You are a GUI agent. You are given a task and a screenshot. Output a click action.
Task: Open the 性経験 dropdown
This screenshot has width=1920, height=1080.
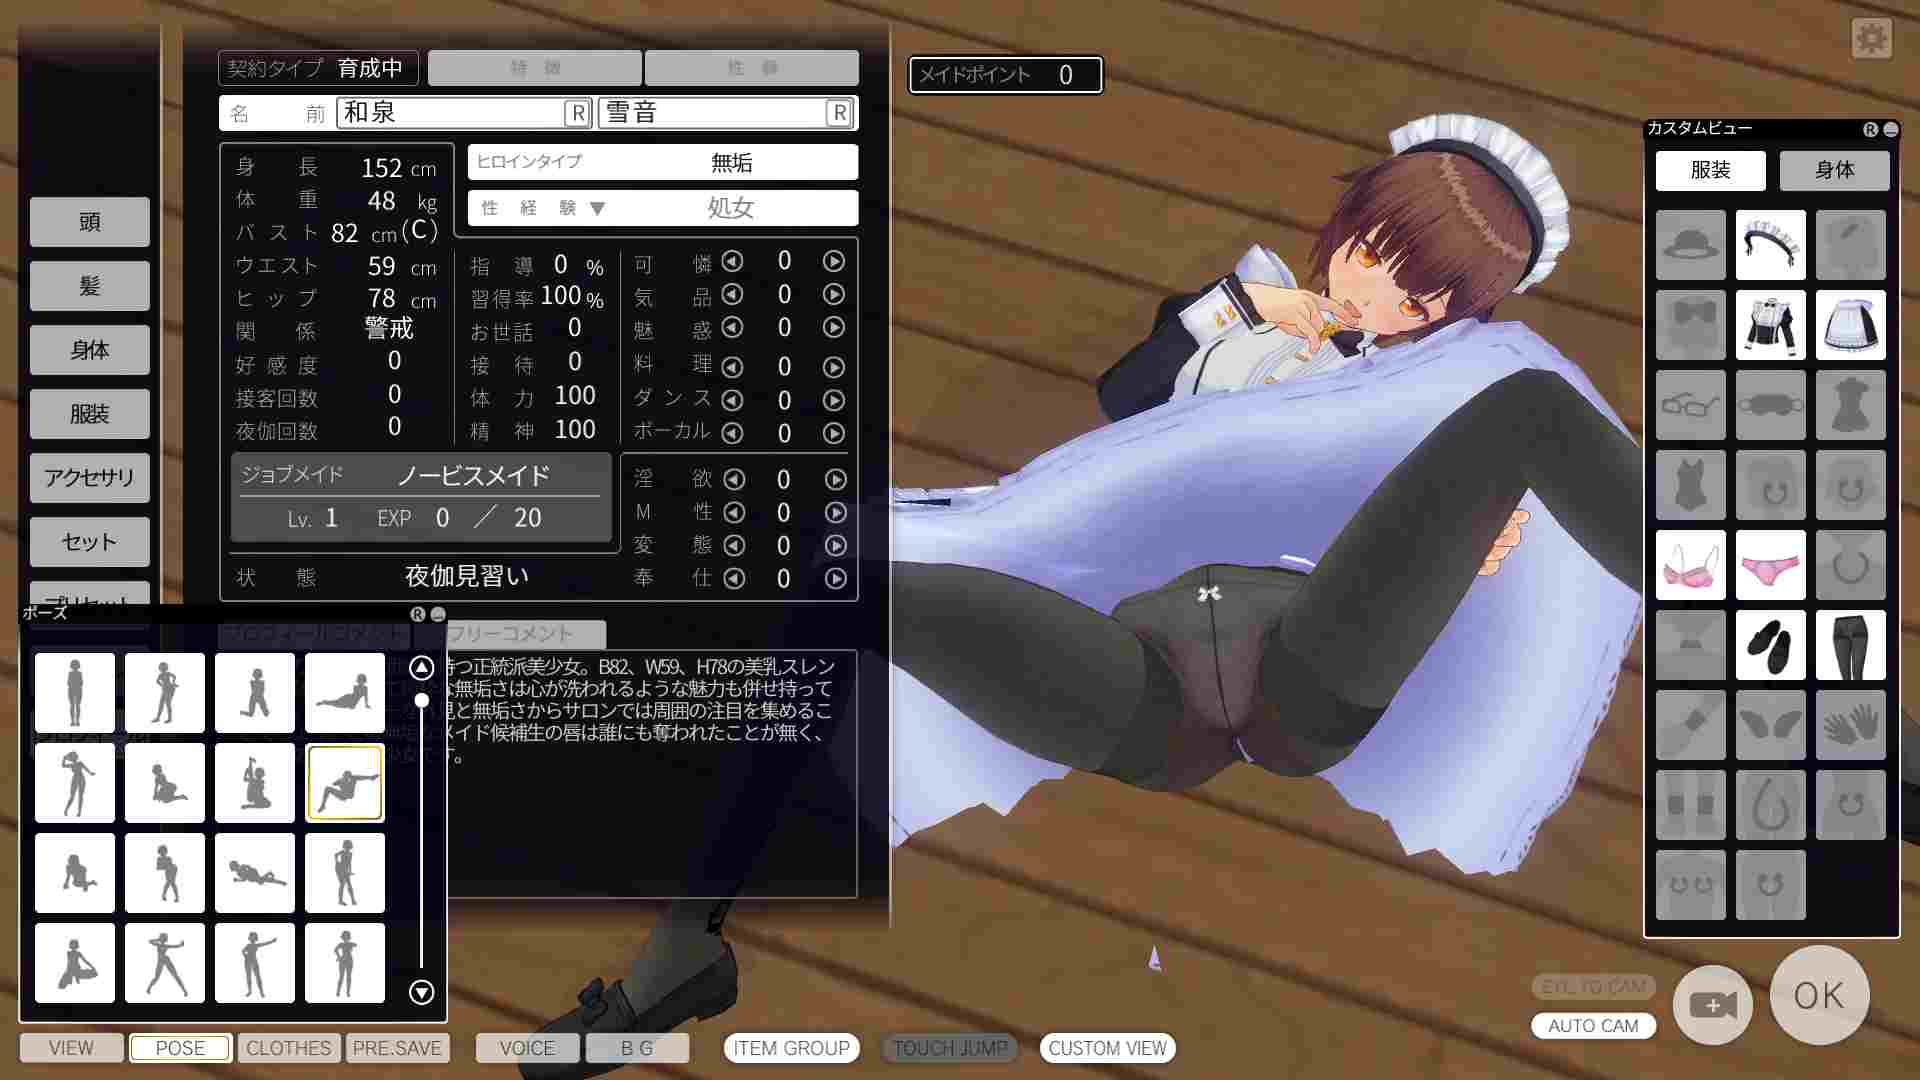tap(663, 208)
